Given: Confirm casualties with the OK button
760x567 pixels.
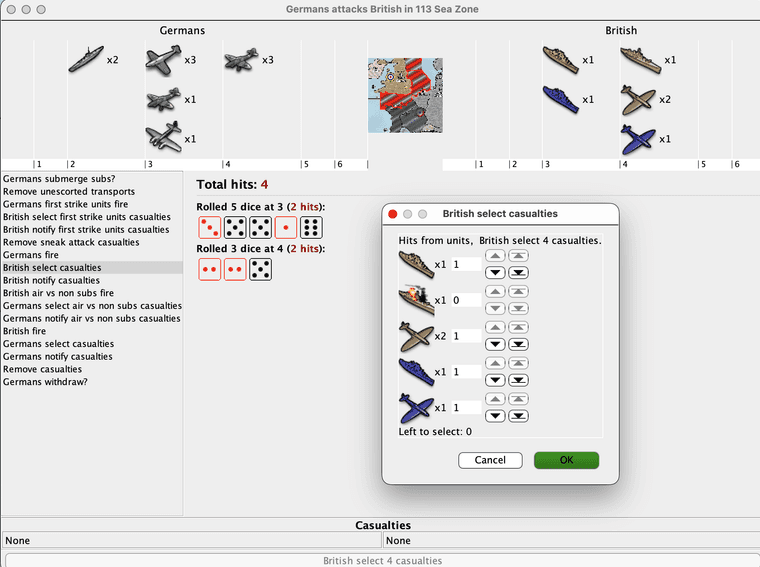Looking at the screenshot, I should pyautogui.click(x=566, y=460).
